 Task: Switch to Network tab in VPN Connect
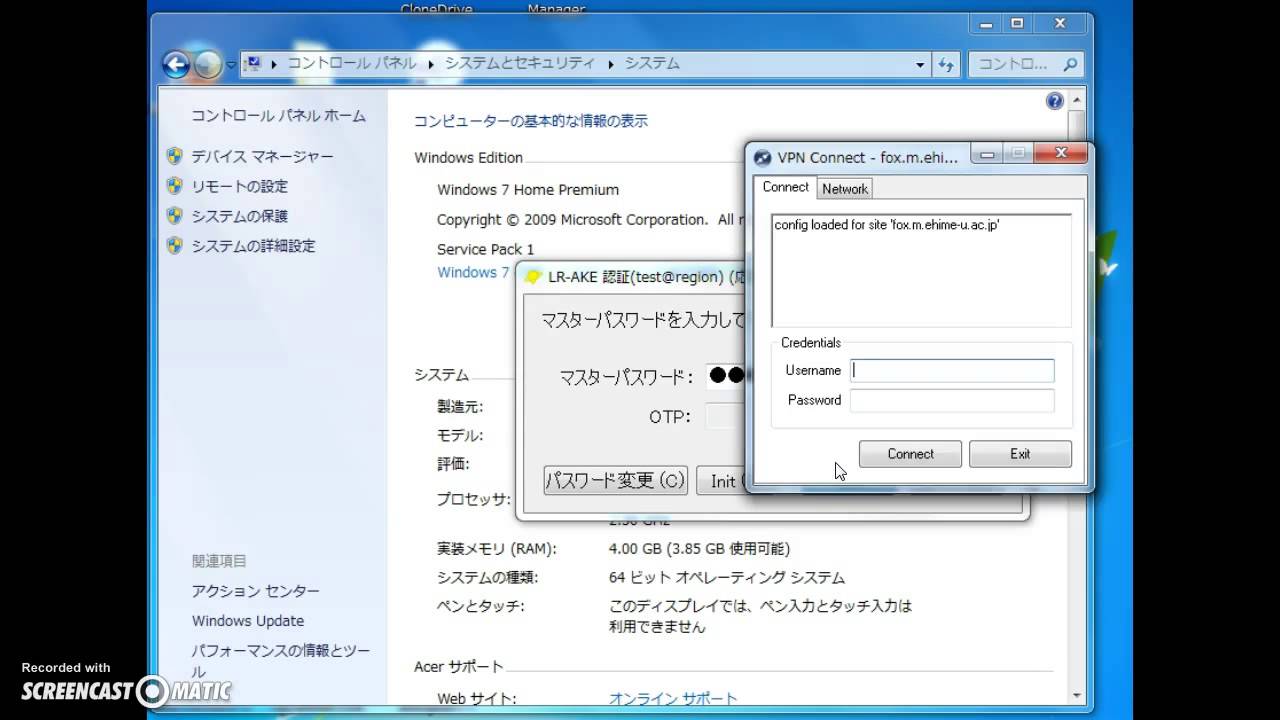(845, 188)
